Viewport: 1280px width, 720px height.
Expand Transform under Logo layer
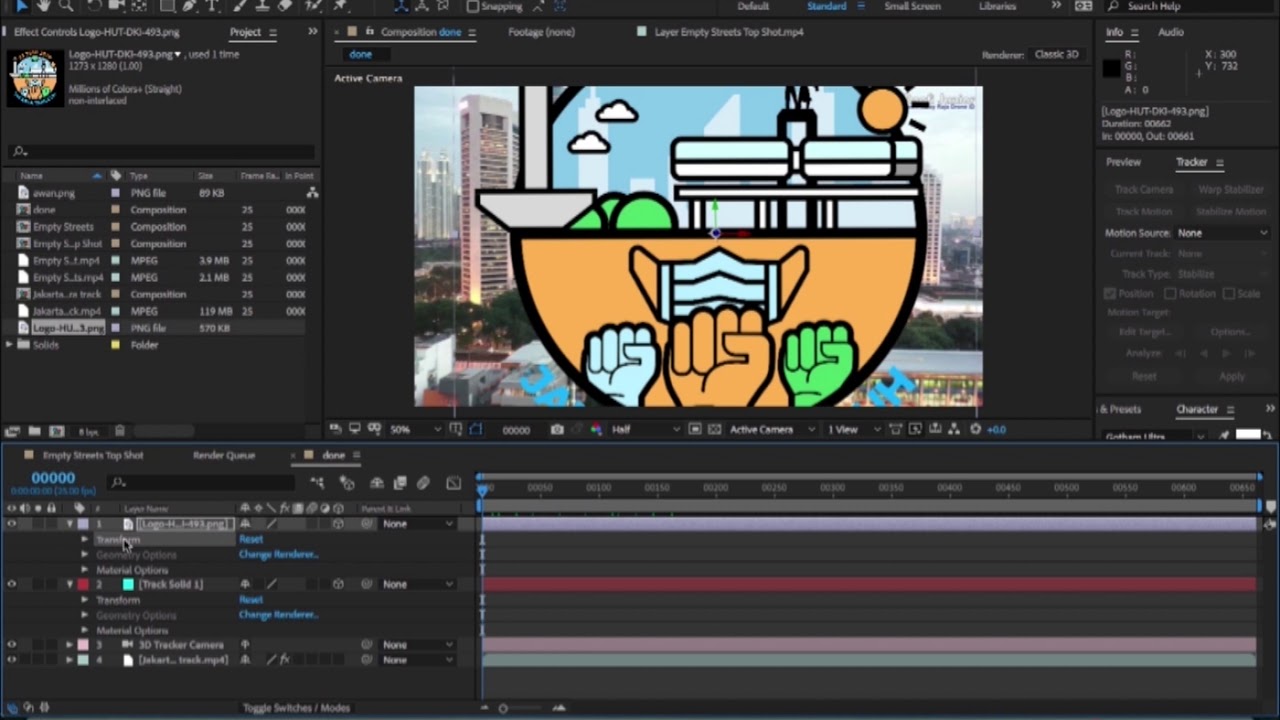(x=85, y=540)
